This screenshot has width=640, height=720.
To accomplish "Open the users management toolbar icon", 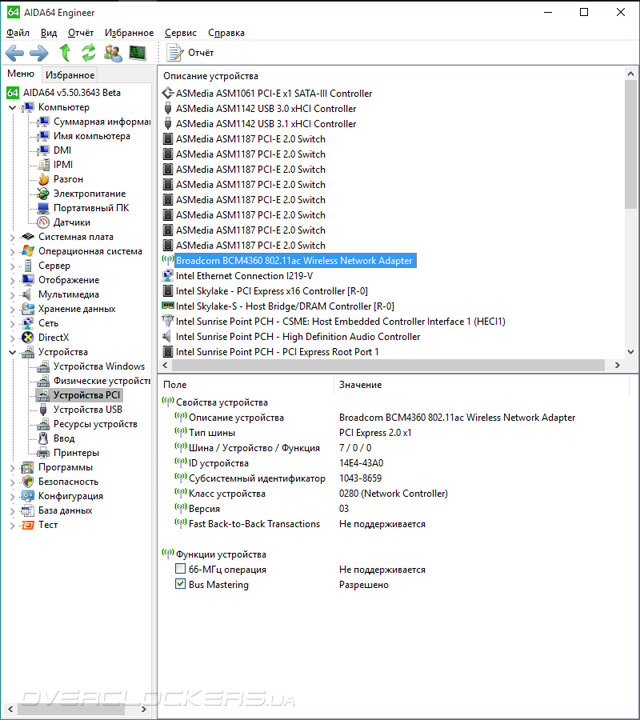I will 113,53.
